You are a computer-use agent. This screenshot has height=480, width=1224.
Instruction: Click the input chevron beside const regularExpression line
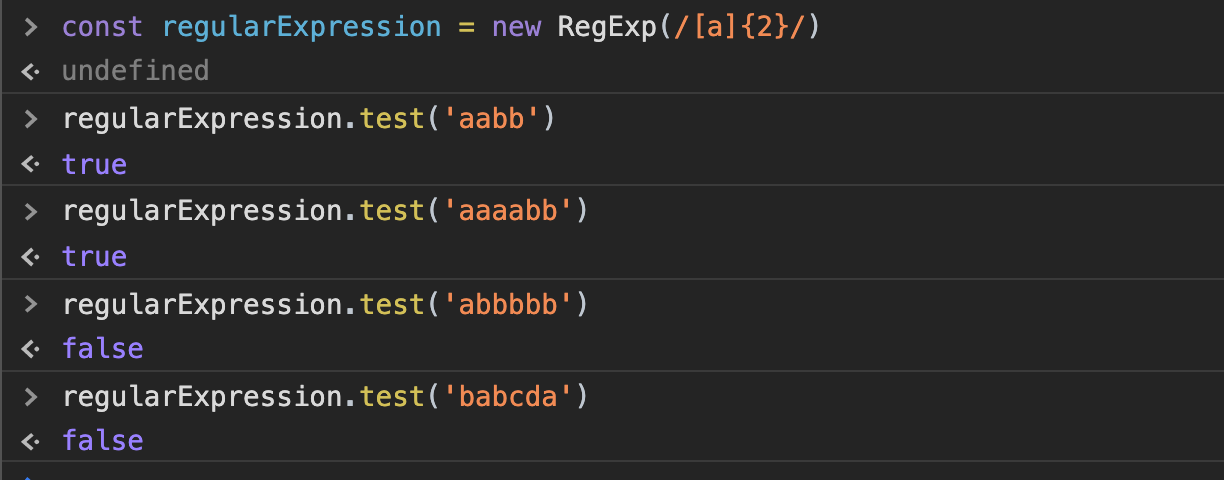click(31, 26)
